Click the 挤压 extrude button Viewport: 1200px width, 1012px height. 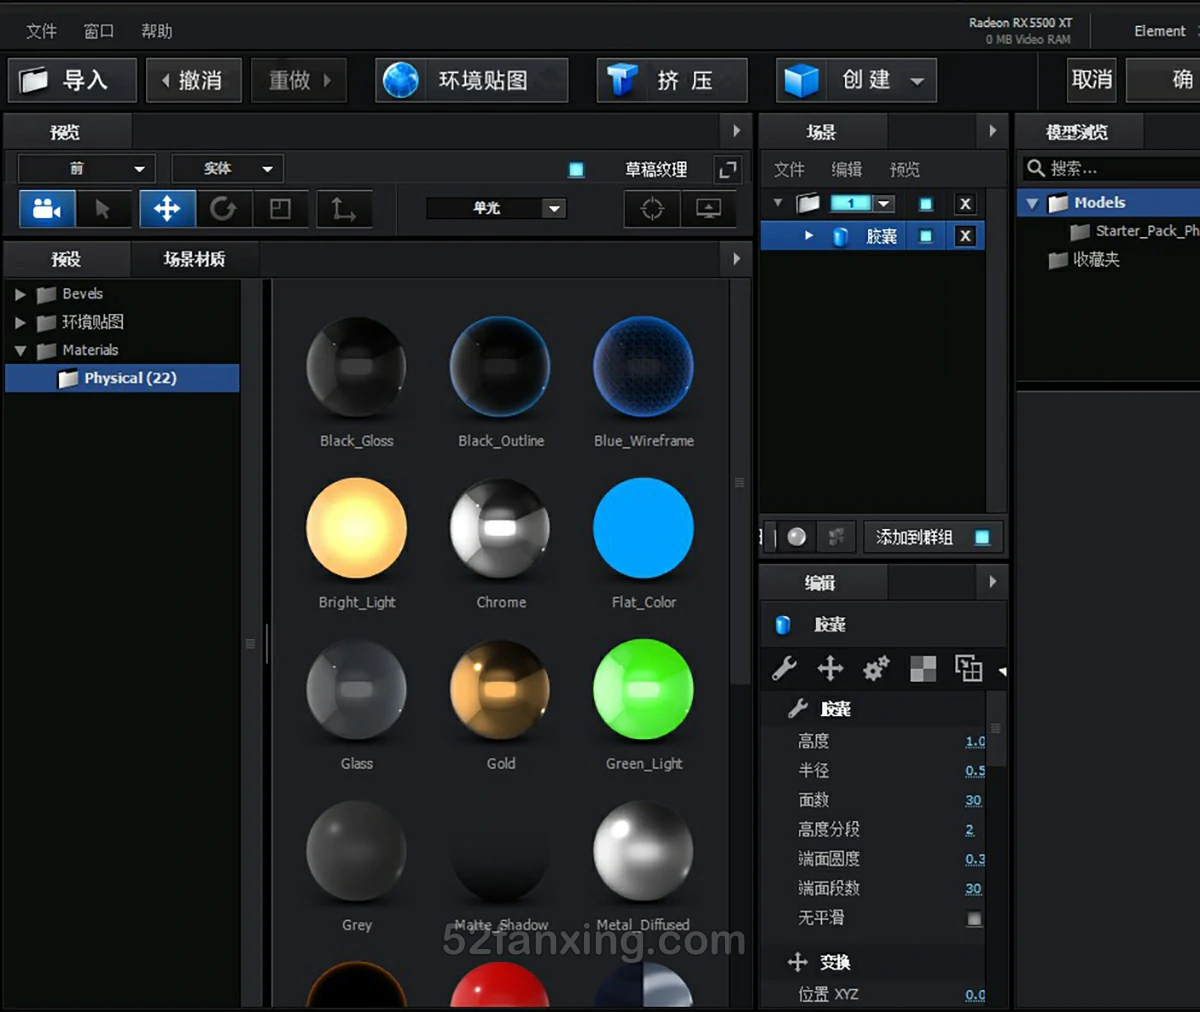[672, 80]
